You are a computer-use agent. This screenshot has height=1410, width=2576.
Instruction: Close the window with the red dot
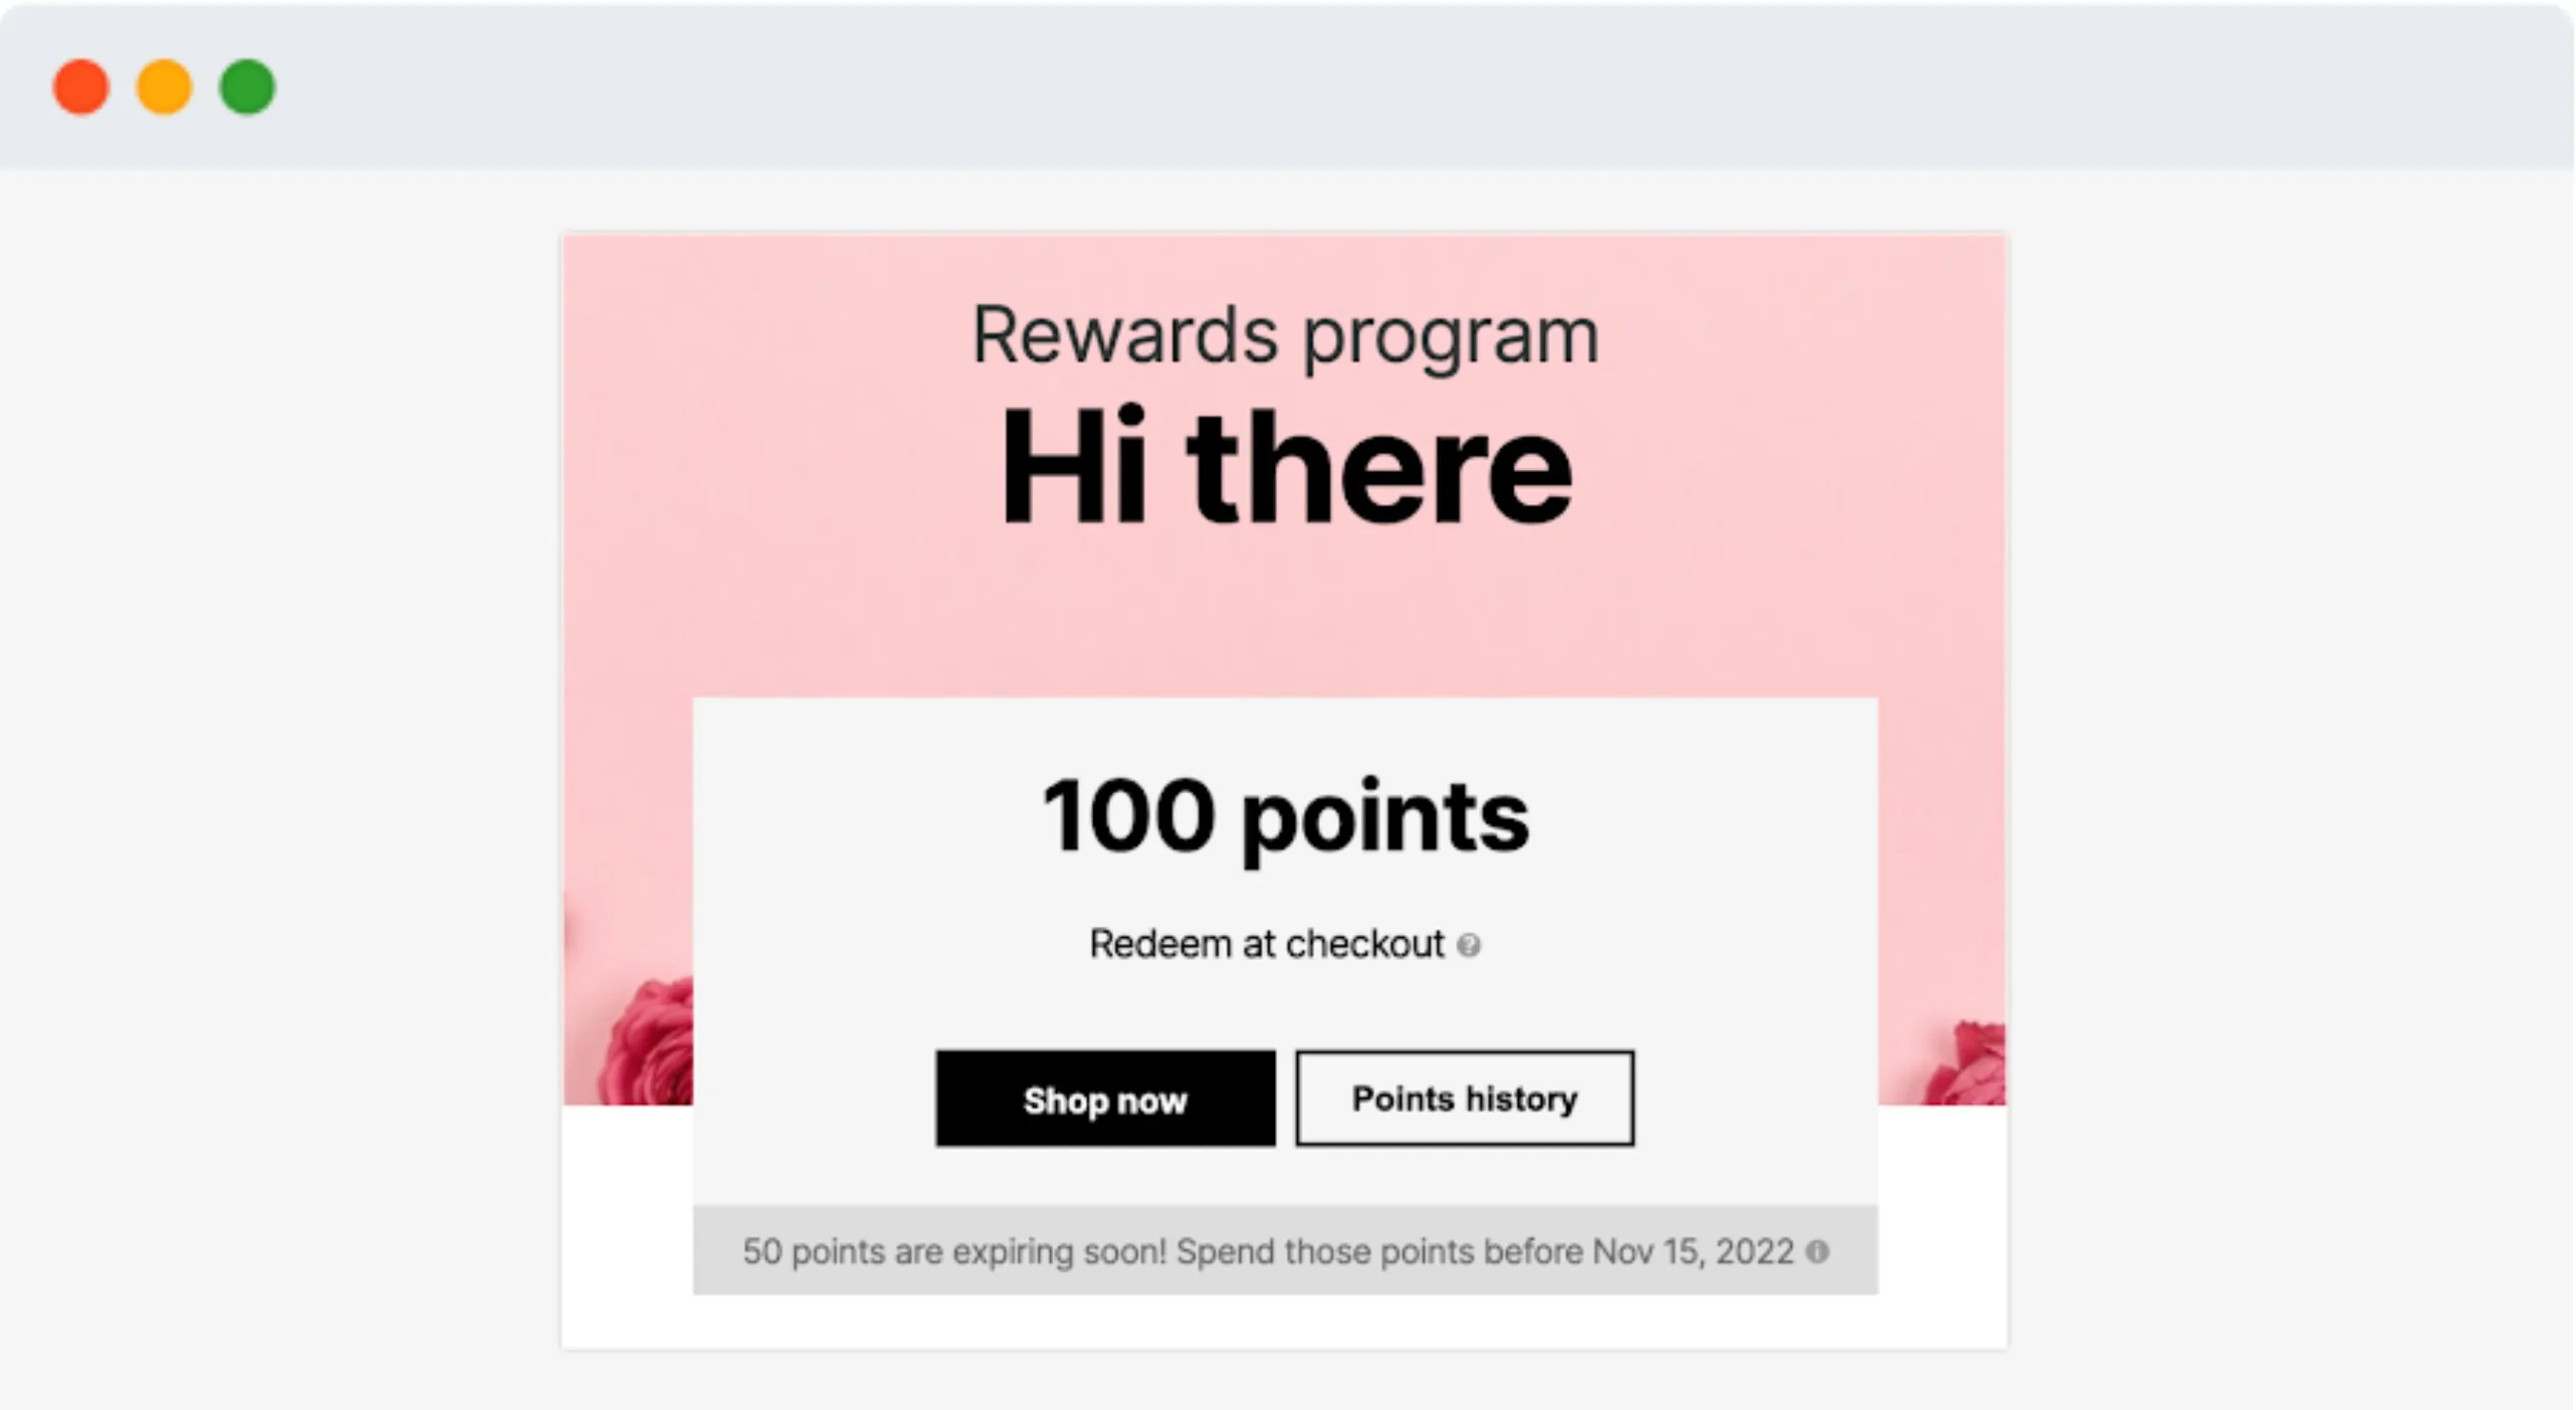point(81,87)
